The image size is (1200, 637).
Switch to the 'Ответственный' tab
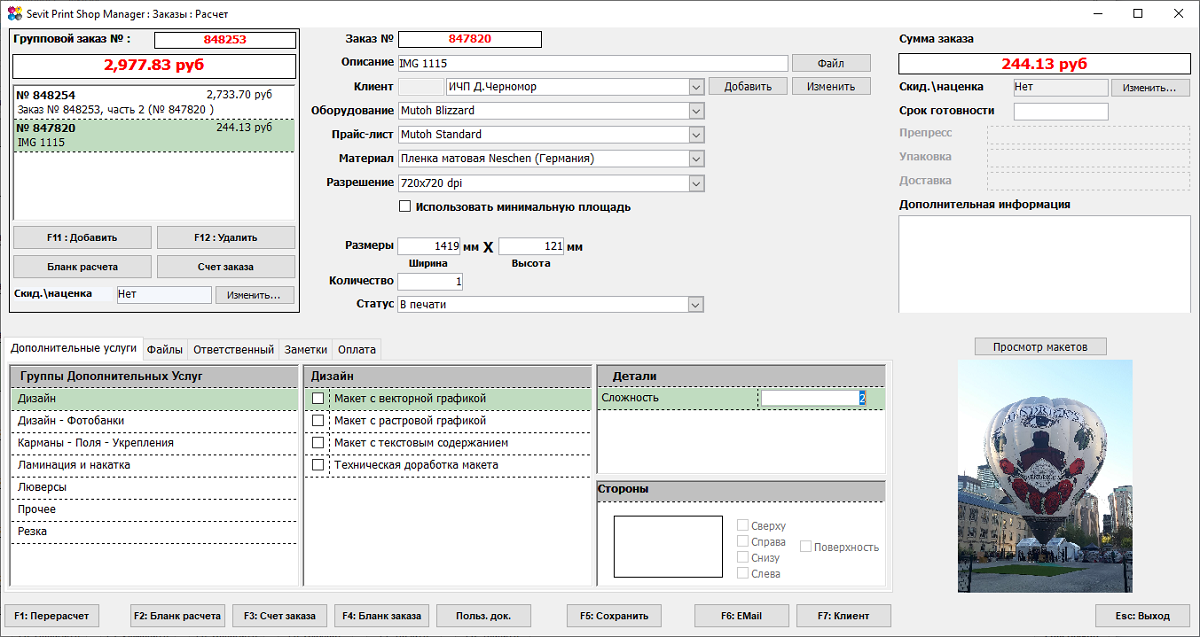pos(233,350)
